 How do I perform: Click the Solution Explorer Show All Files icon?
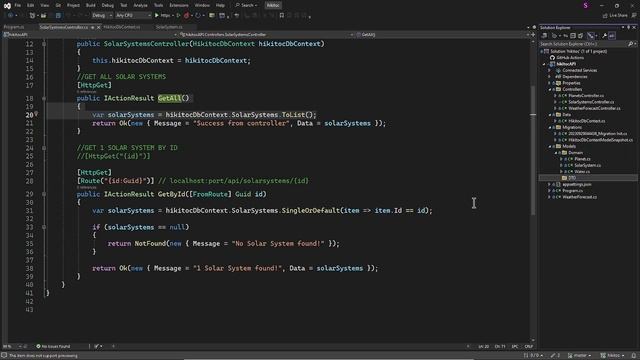point(580,36)
